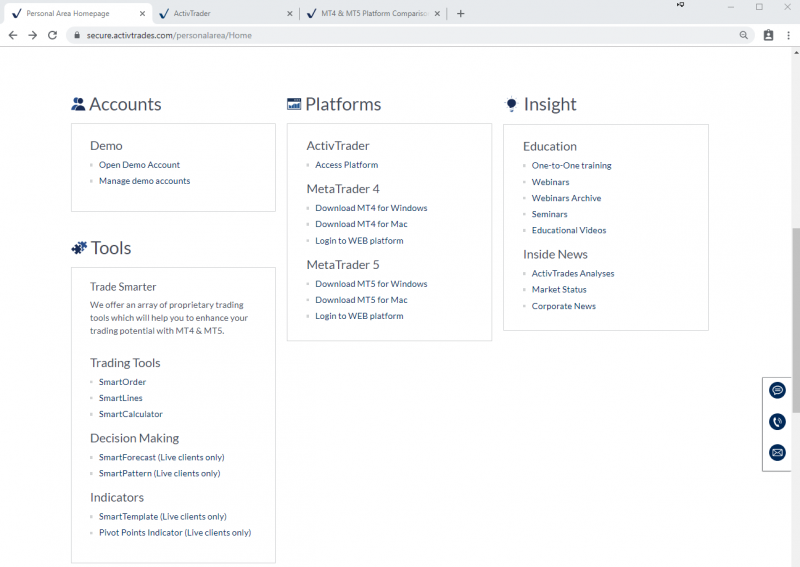The height and width of the screenshot is (567, 800).
Task: Open Demo Account link
Action: [139, 165]
